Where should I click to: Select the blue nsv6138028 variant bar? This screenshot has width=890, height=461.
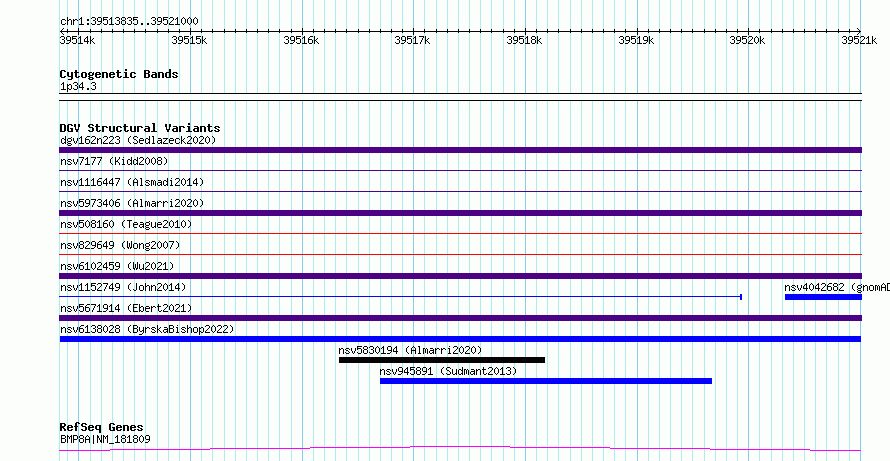[460, 339]
